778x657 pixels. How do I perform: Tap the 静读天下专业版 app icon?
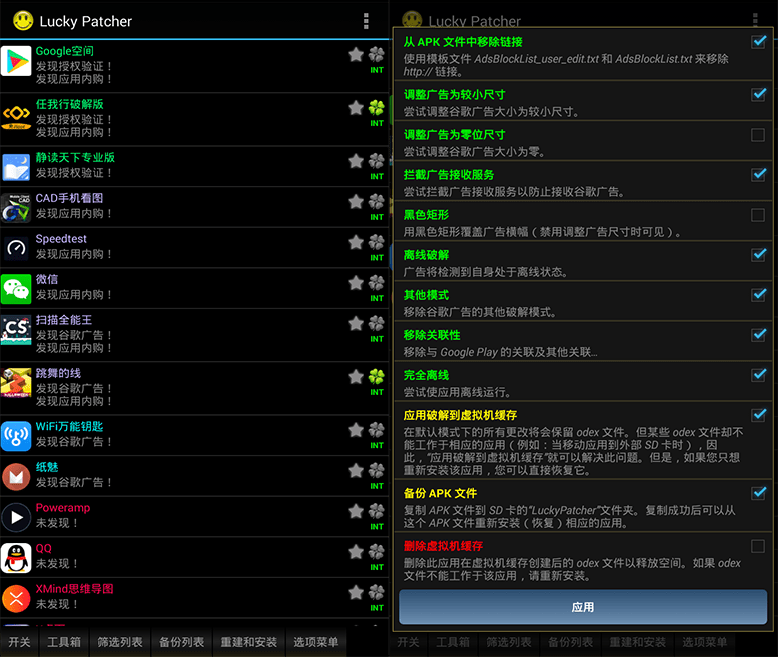pyautogui.click(x=16, y=167)
